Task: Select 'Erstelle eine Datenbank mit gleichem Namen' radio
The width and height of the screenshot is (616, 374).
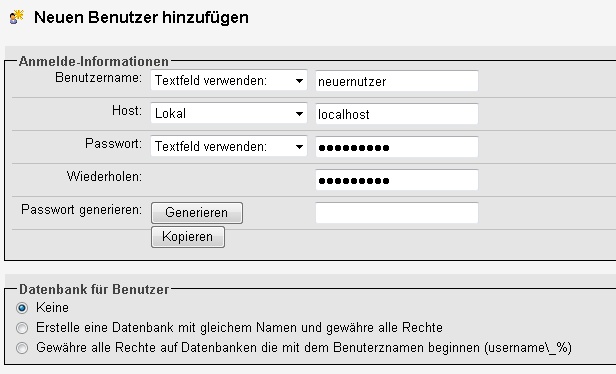Action: coord(22,328)
